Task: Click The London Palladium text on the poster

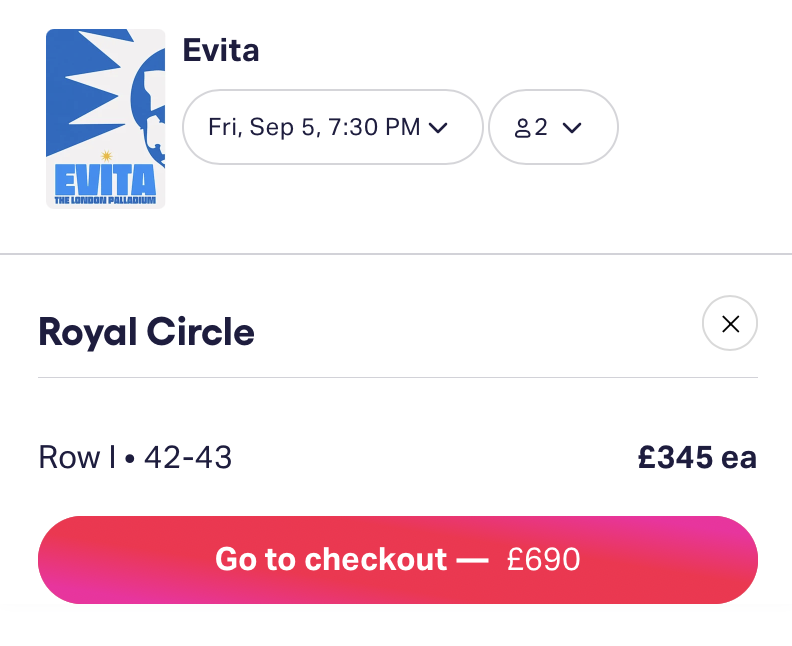Action: [x=105, y=199]
